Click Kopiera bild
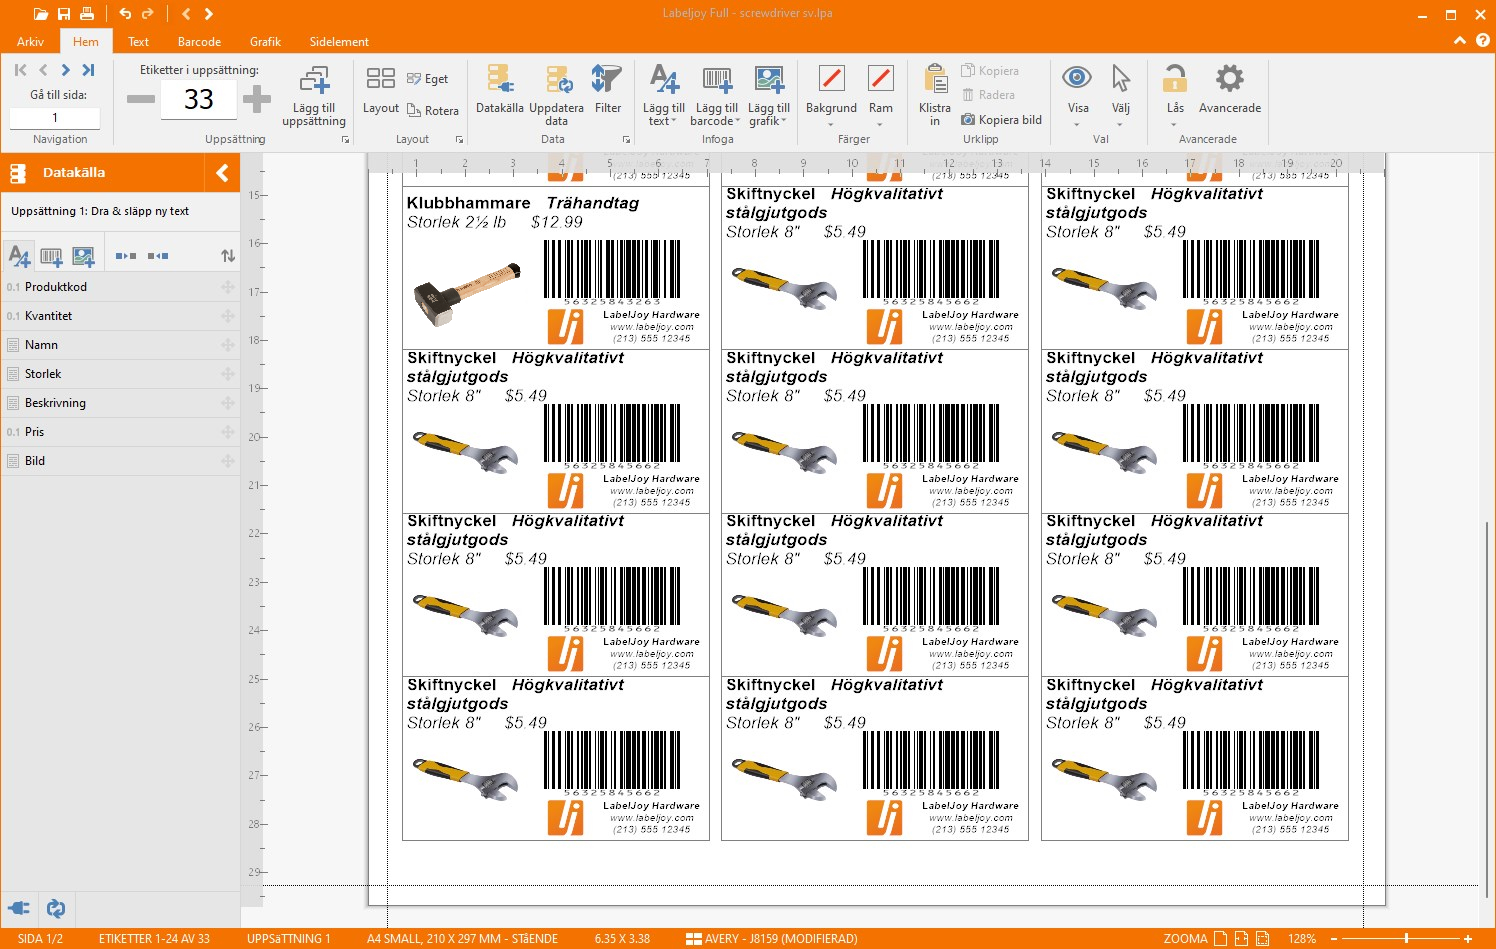 tap(1001, 120)
